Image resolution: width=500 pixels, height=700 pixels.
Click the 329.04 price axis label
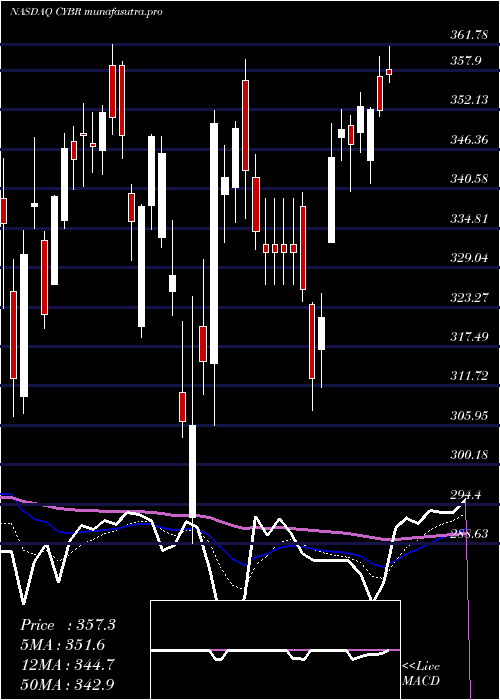469,258
